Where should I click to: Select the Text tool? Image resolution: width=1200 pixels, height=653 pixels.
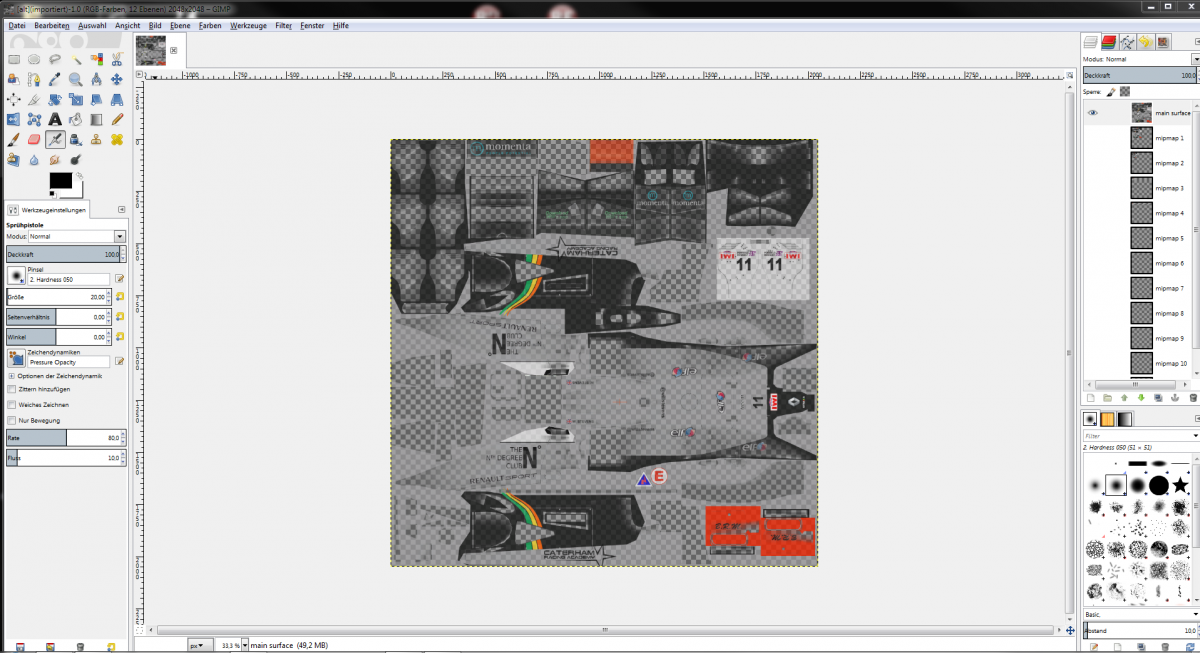pos(55,120)
